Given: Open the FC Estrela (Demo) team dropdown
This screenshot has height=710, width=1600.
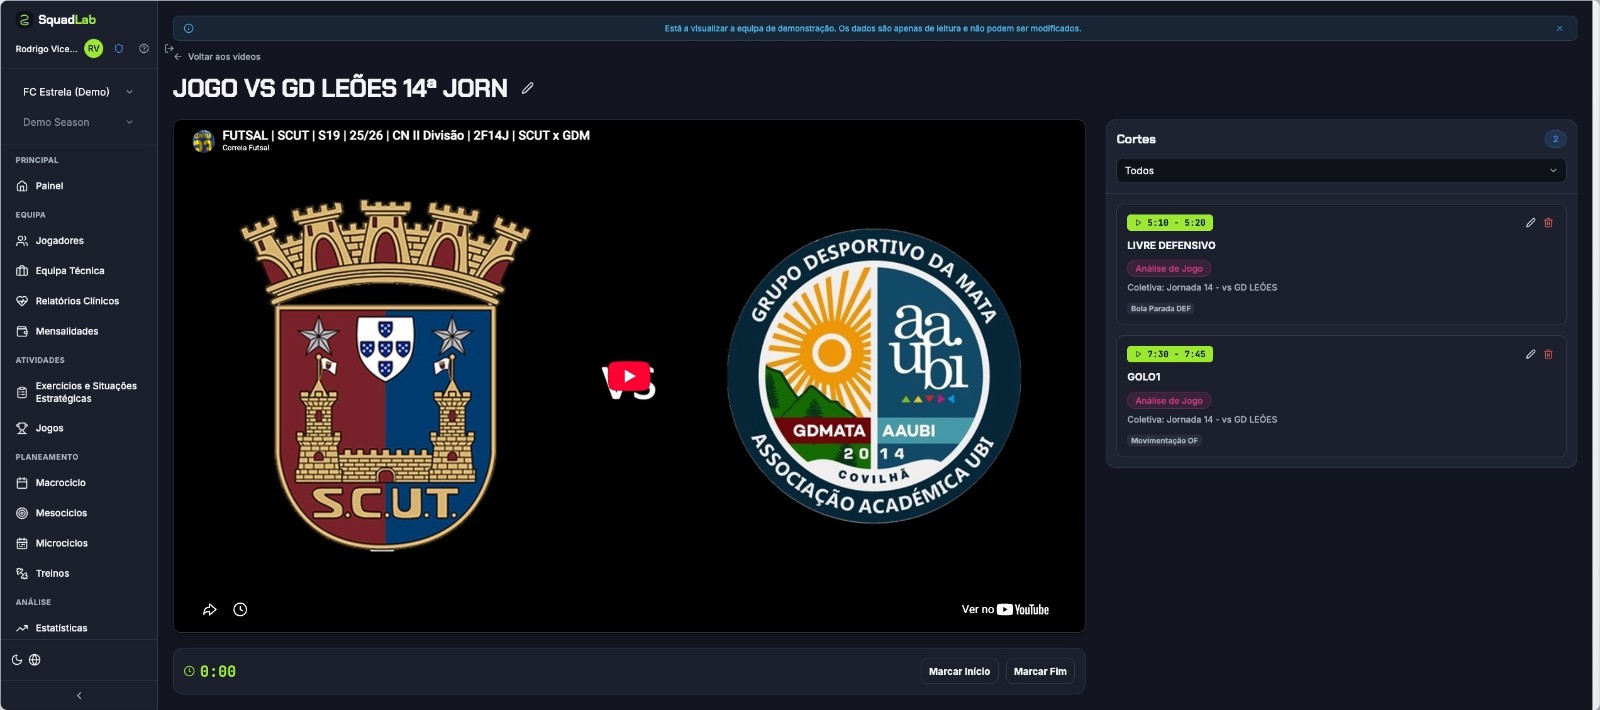Looking at the screenshot, I should click(78, 92).
